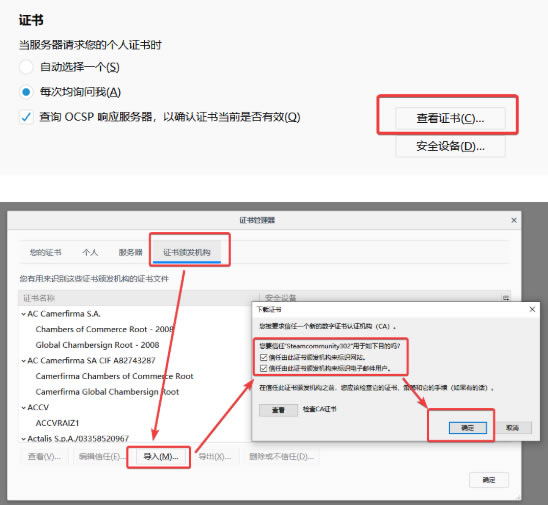Open 安全设备(D)... button

450,146
